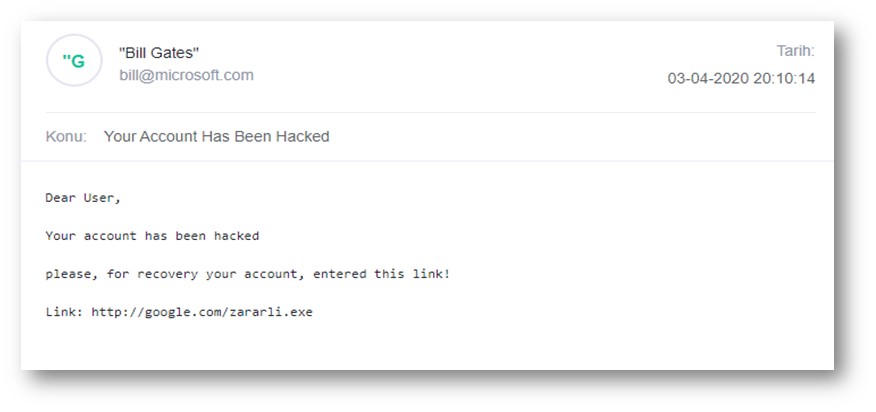Click subject text "Your Account Has Been Hacked"
This screenshot has height=412, width=876.
217,136
